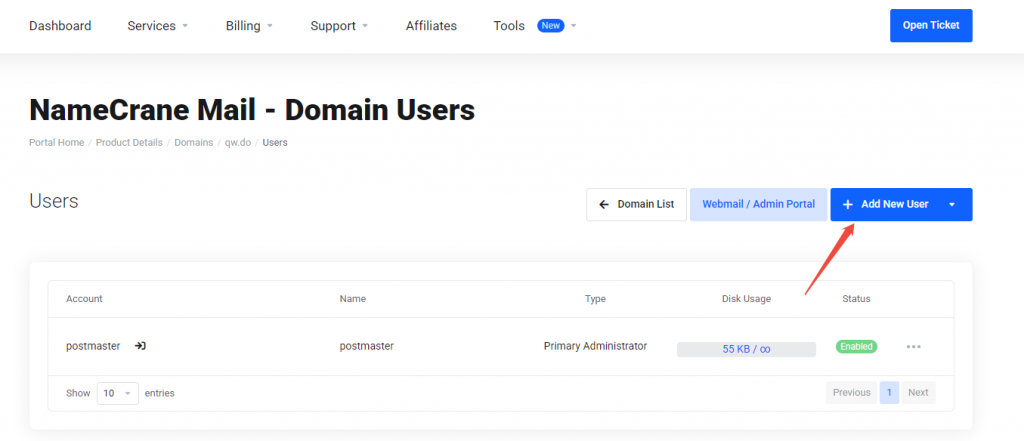Go to the Dashboard page

[60, 26]
